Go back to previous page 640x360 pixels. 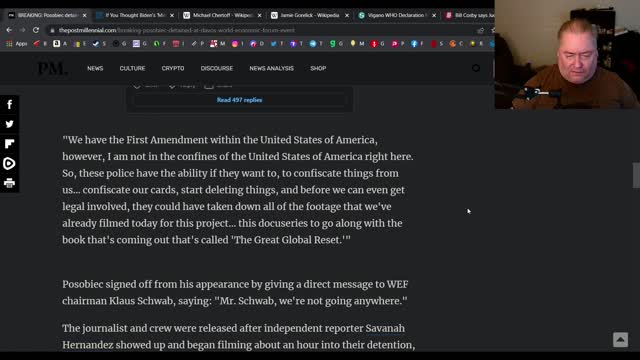coord(9,30)
